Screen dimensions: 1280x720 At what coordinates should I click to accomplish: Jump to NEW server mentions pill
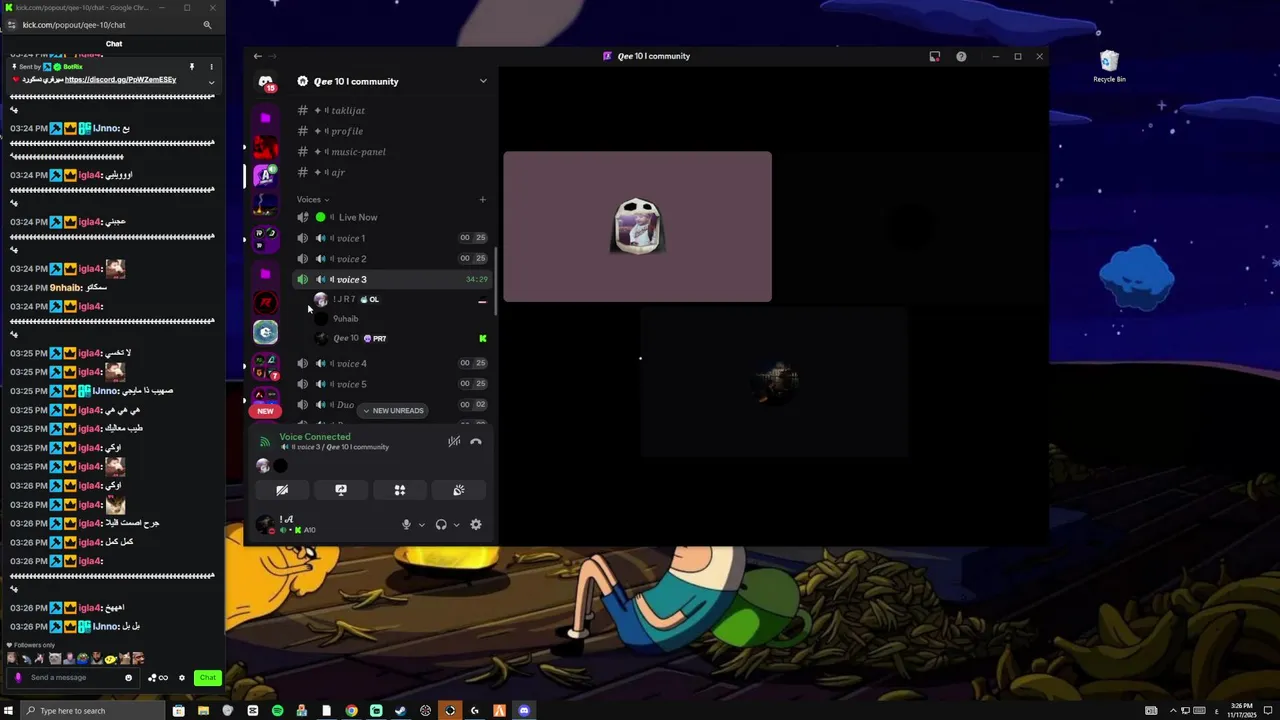coord(265,411)
